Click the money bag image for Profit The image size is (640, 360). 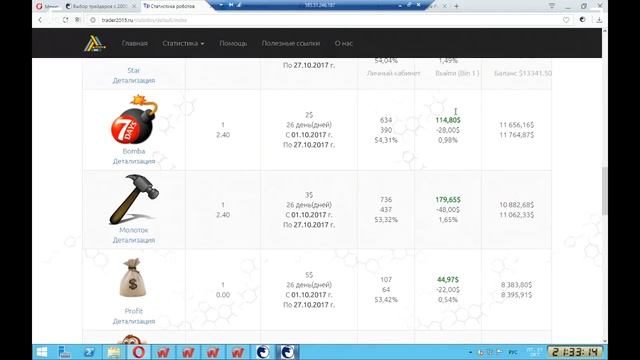click(133, 278)
